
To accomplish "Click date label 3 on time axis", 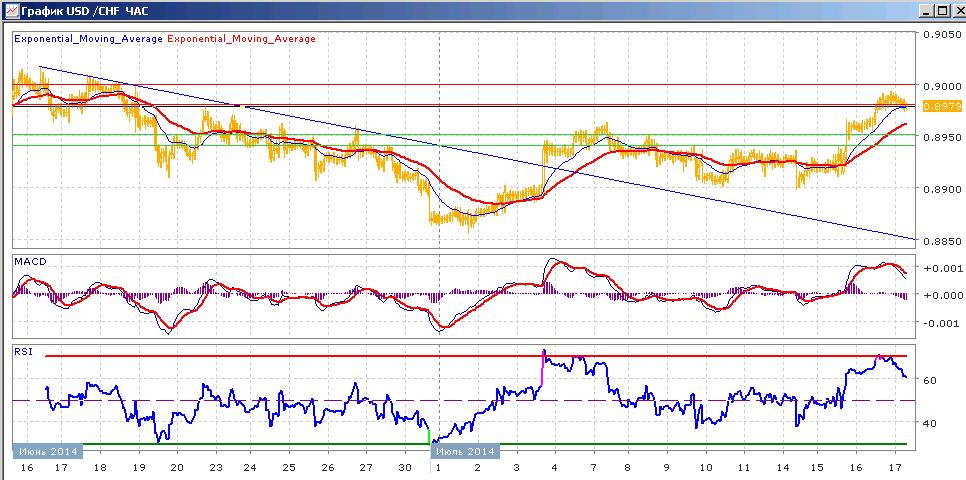I will tap(515, 467).
